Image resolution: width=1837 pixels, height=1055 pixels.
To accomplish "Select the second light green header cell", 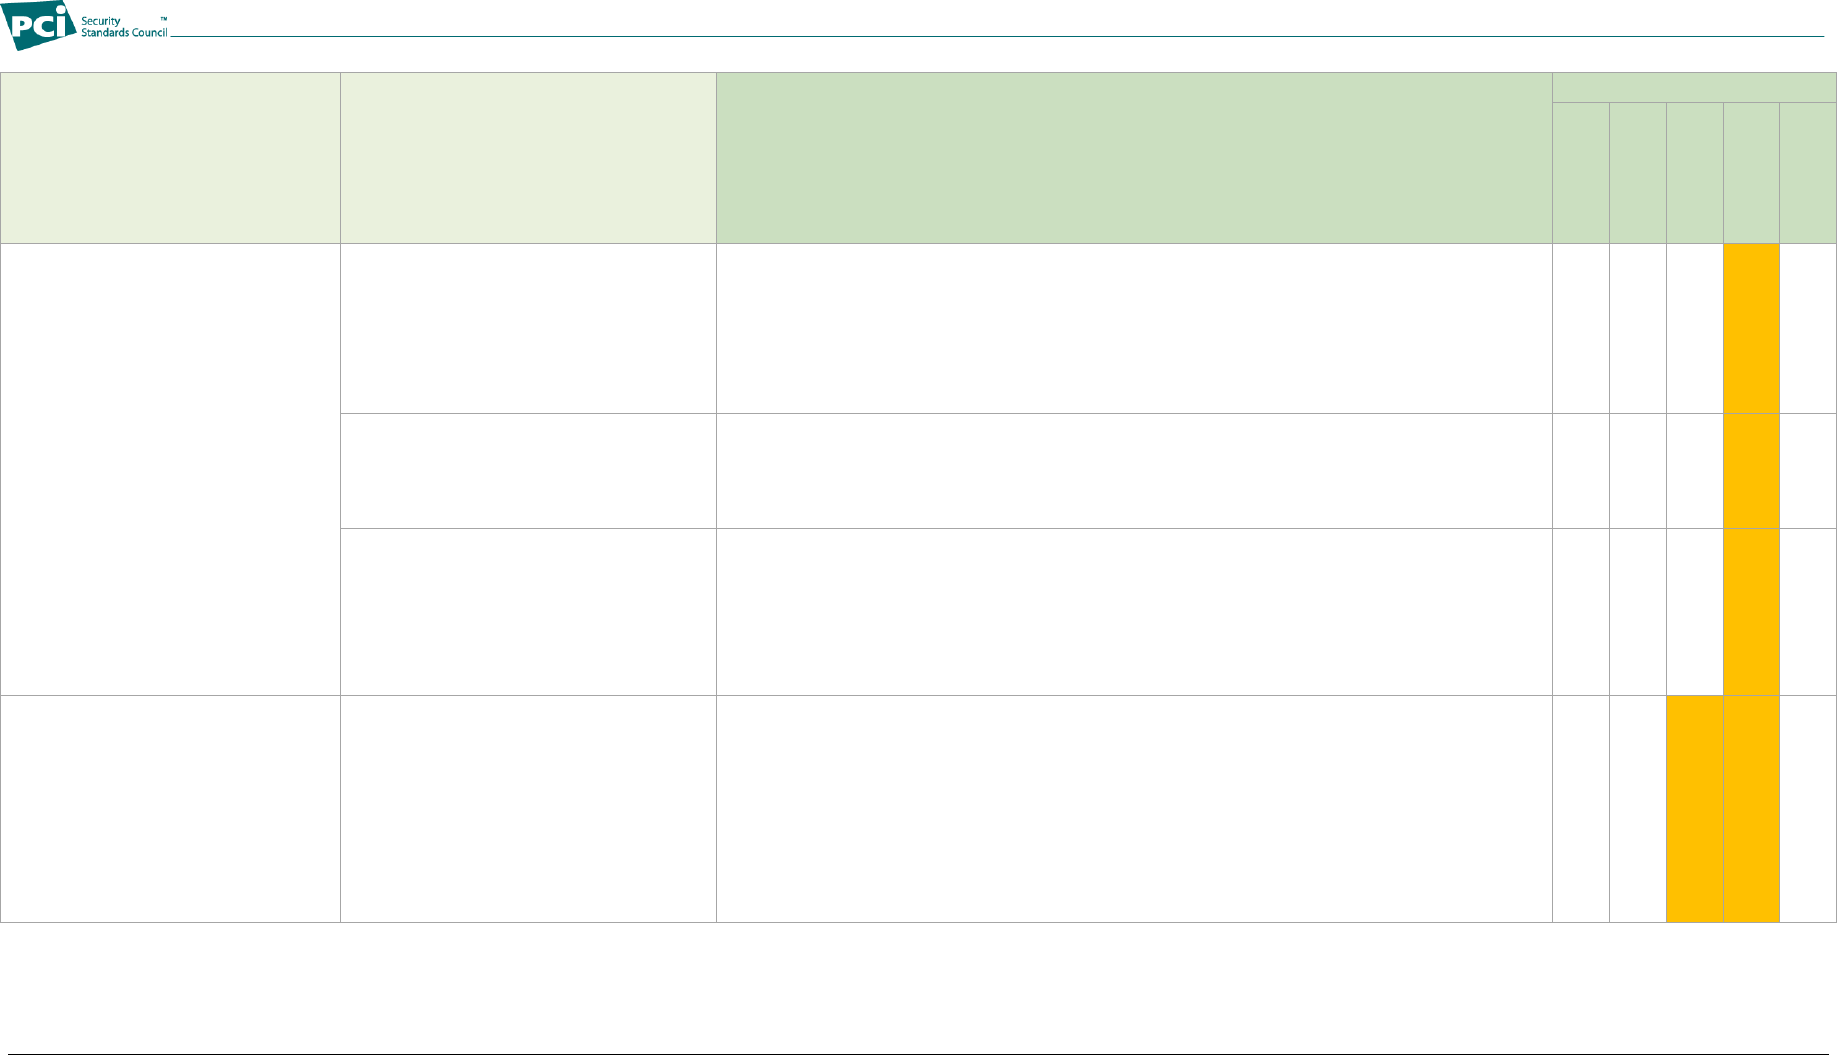I will coord(528,158).
